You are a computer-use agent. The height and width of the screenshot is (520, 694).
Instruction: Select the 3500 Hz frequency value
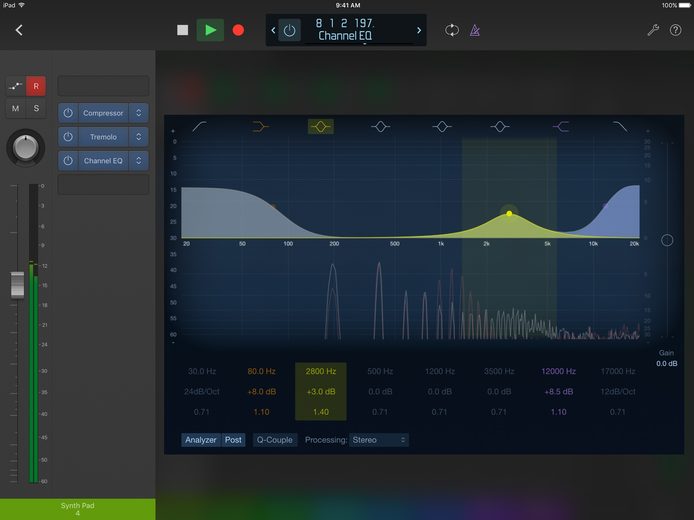click(x=499, y=371)
